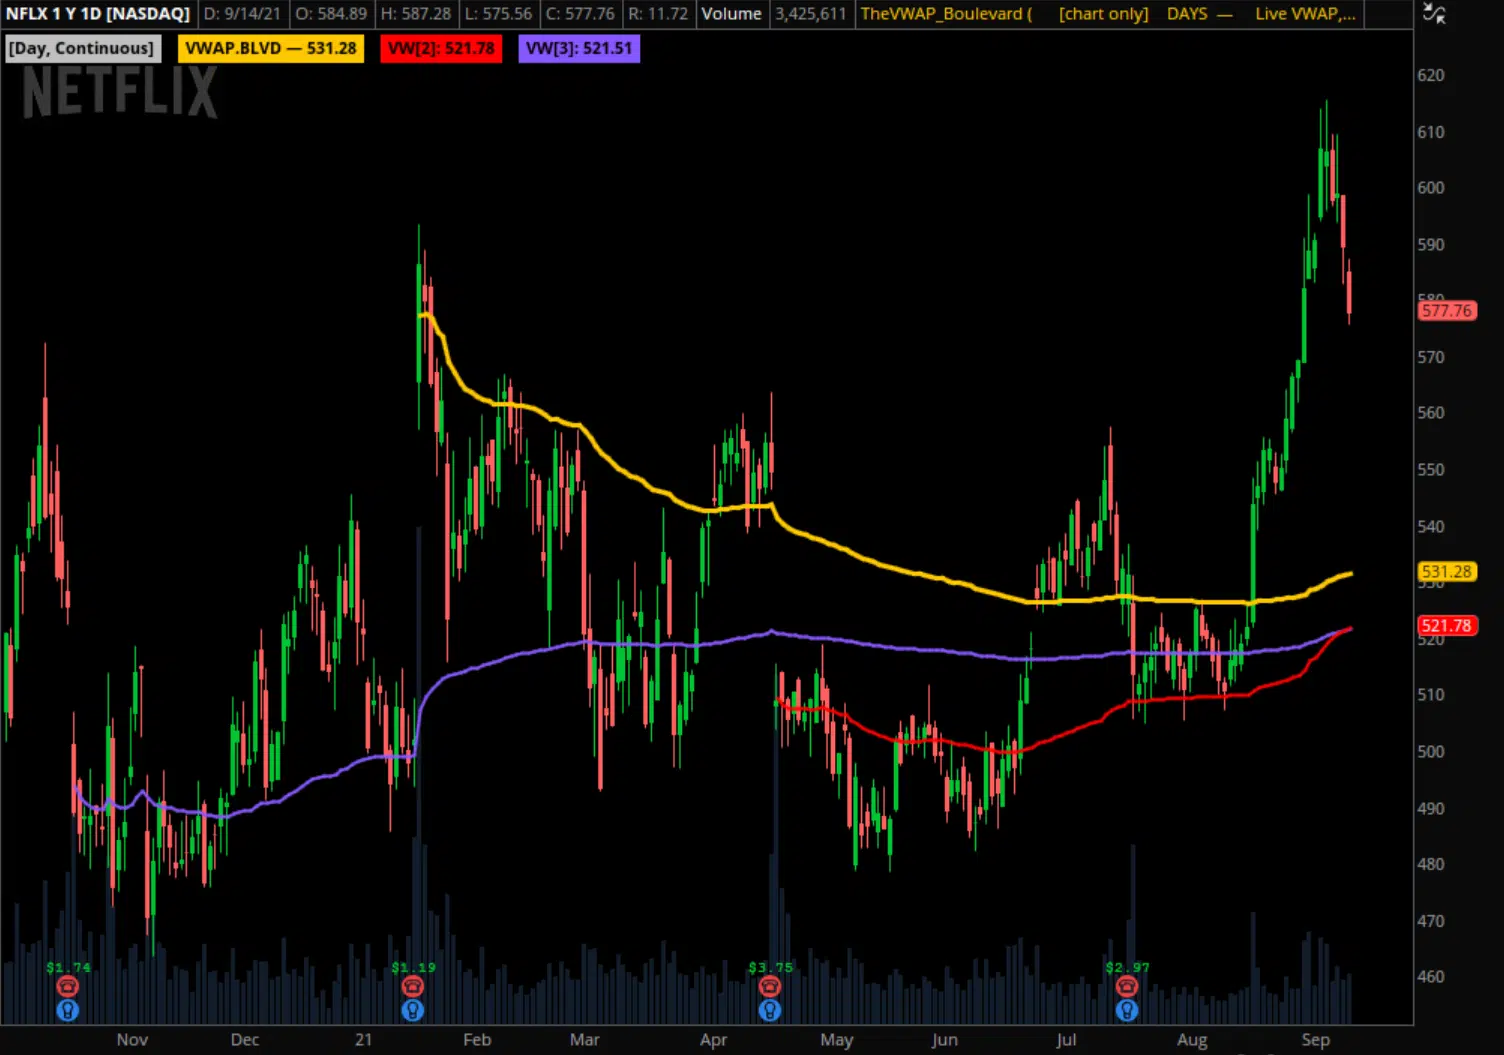
Task: Click the red 577.76 last price bubble
Action: pos(1447,311)
